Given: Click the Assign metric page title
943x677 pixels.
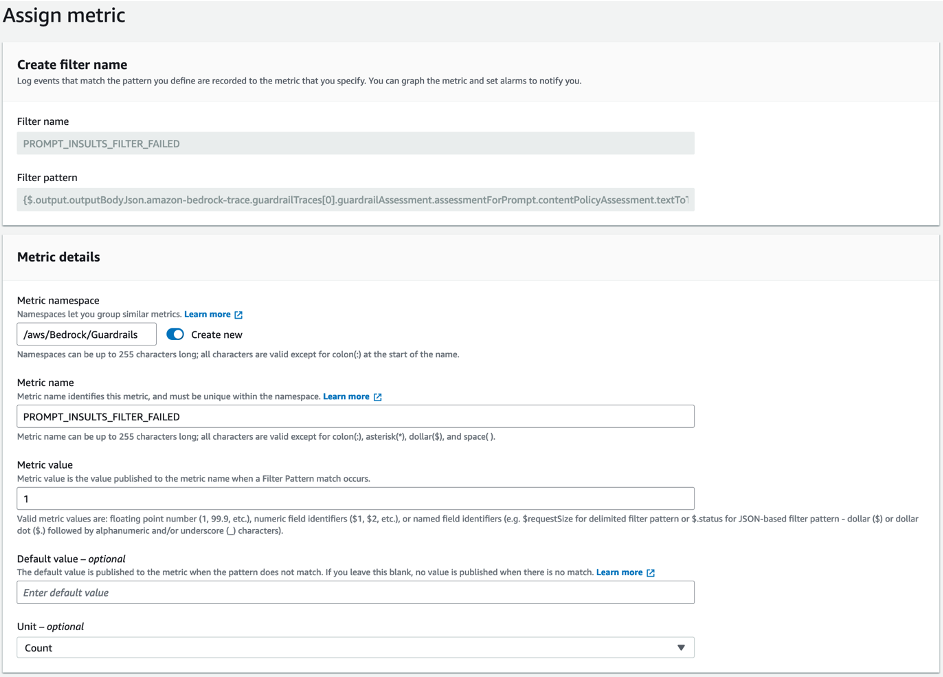Looking at the screenshot, I should point(64,15).
